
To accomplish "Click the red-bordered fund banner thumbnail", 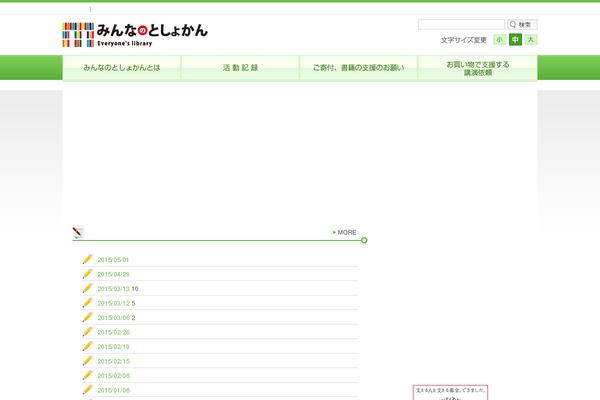I will (x=450, y=393).
